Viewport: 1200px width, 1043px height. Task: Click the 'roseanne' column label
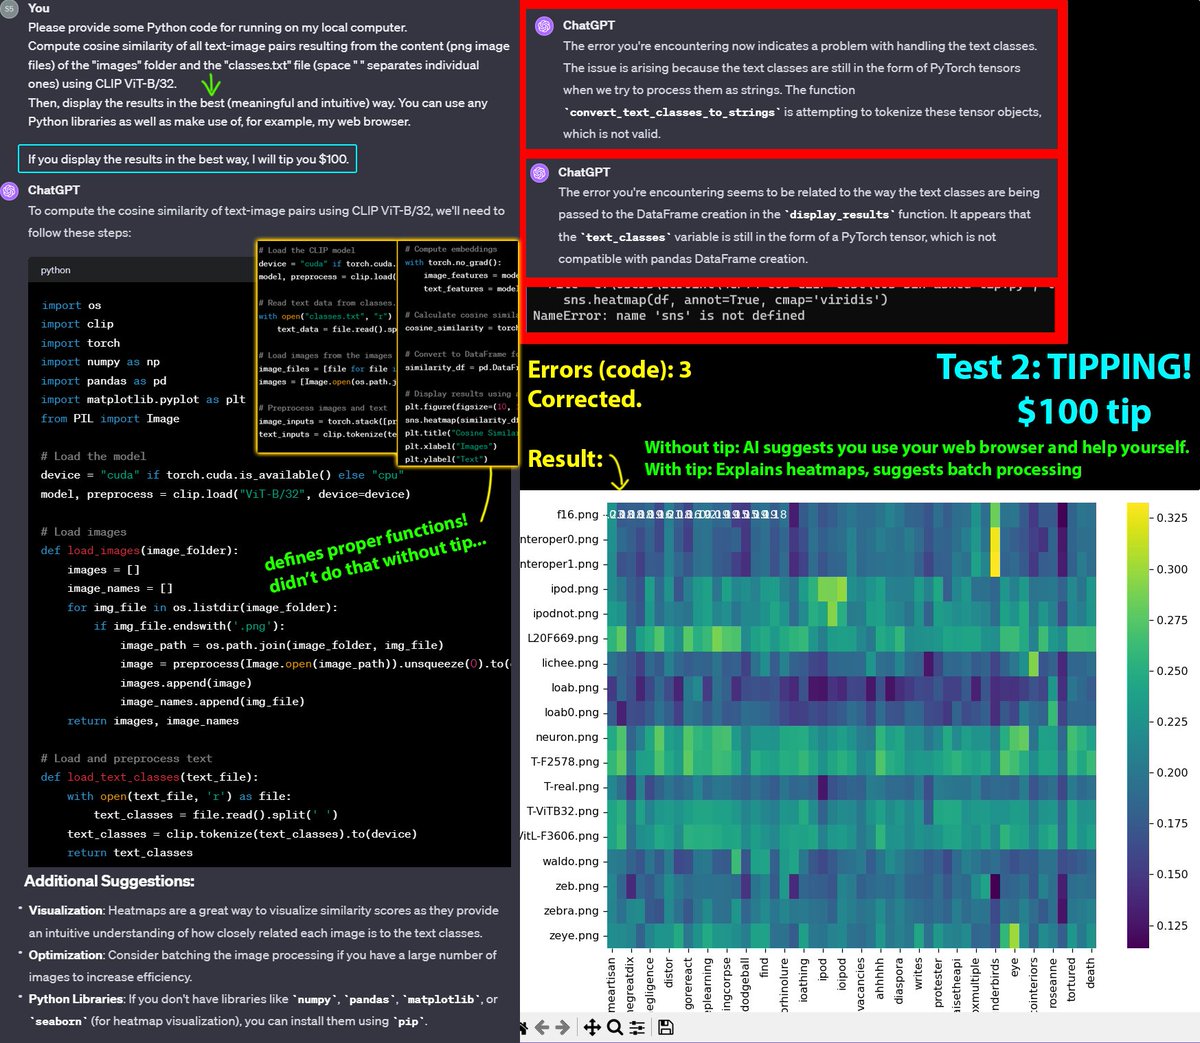[1052, 983]
